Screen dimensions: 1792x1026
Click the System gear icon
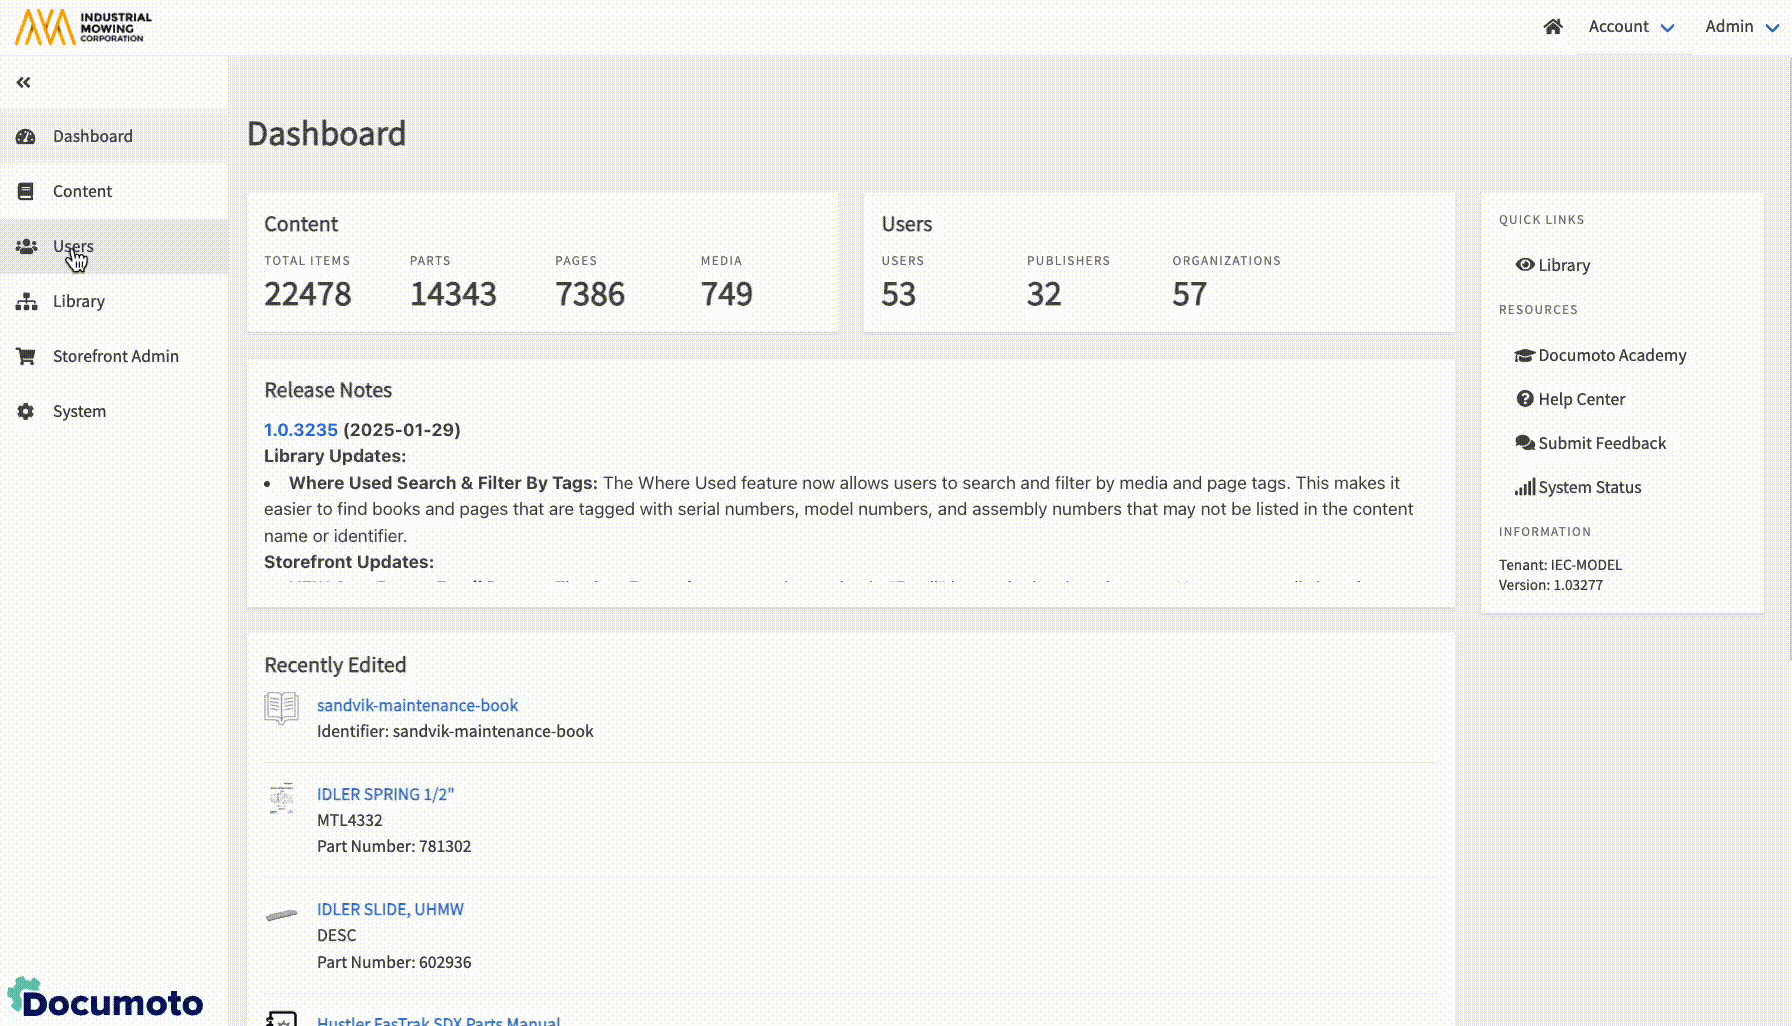tap(26, 411)
